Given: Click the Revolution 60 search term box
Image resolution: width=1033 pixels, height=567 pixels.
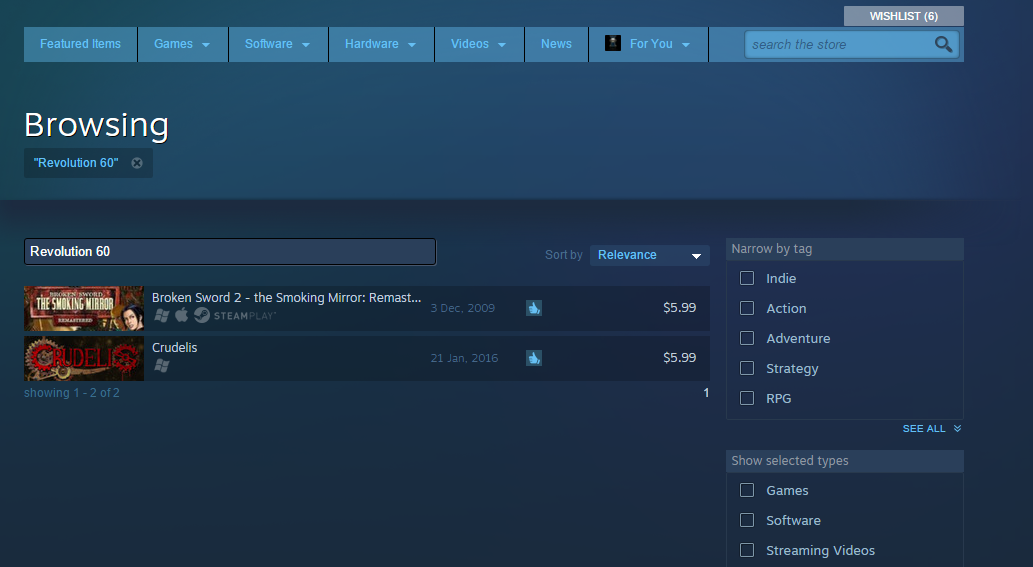Looking at the screenshot, I should pyautogui.click(x=230, y=252).
